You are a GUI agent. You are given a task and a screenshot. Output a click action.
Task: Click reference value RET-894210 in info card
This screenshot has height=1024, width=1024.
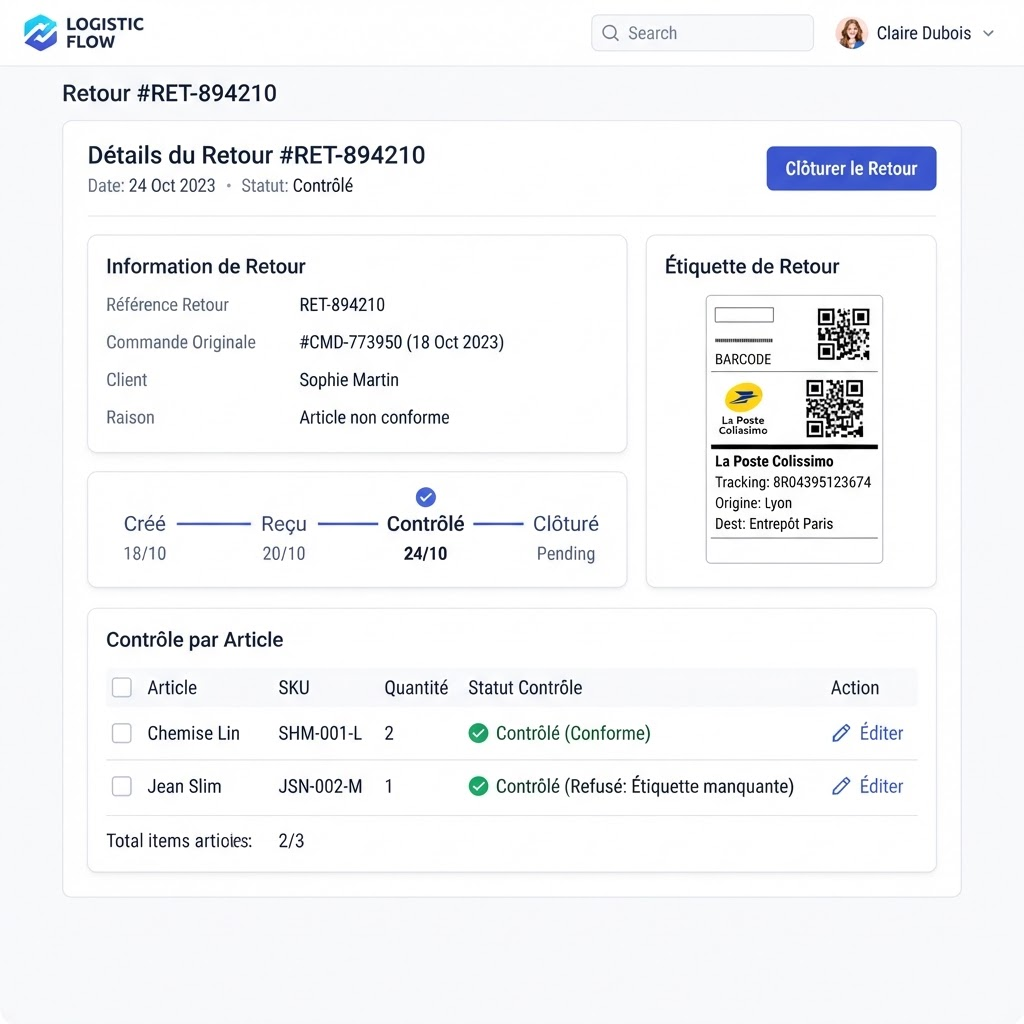coord(342,305)
